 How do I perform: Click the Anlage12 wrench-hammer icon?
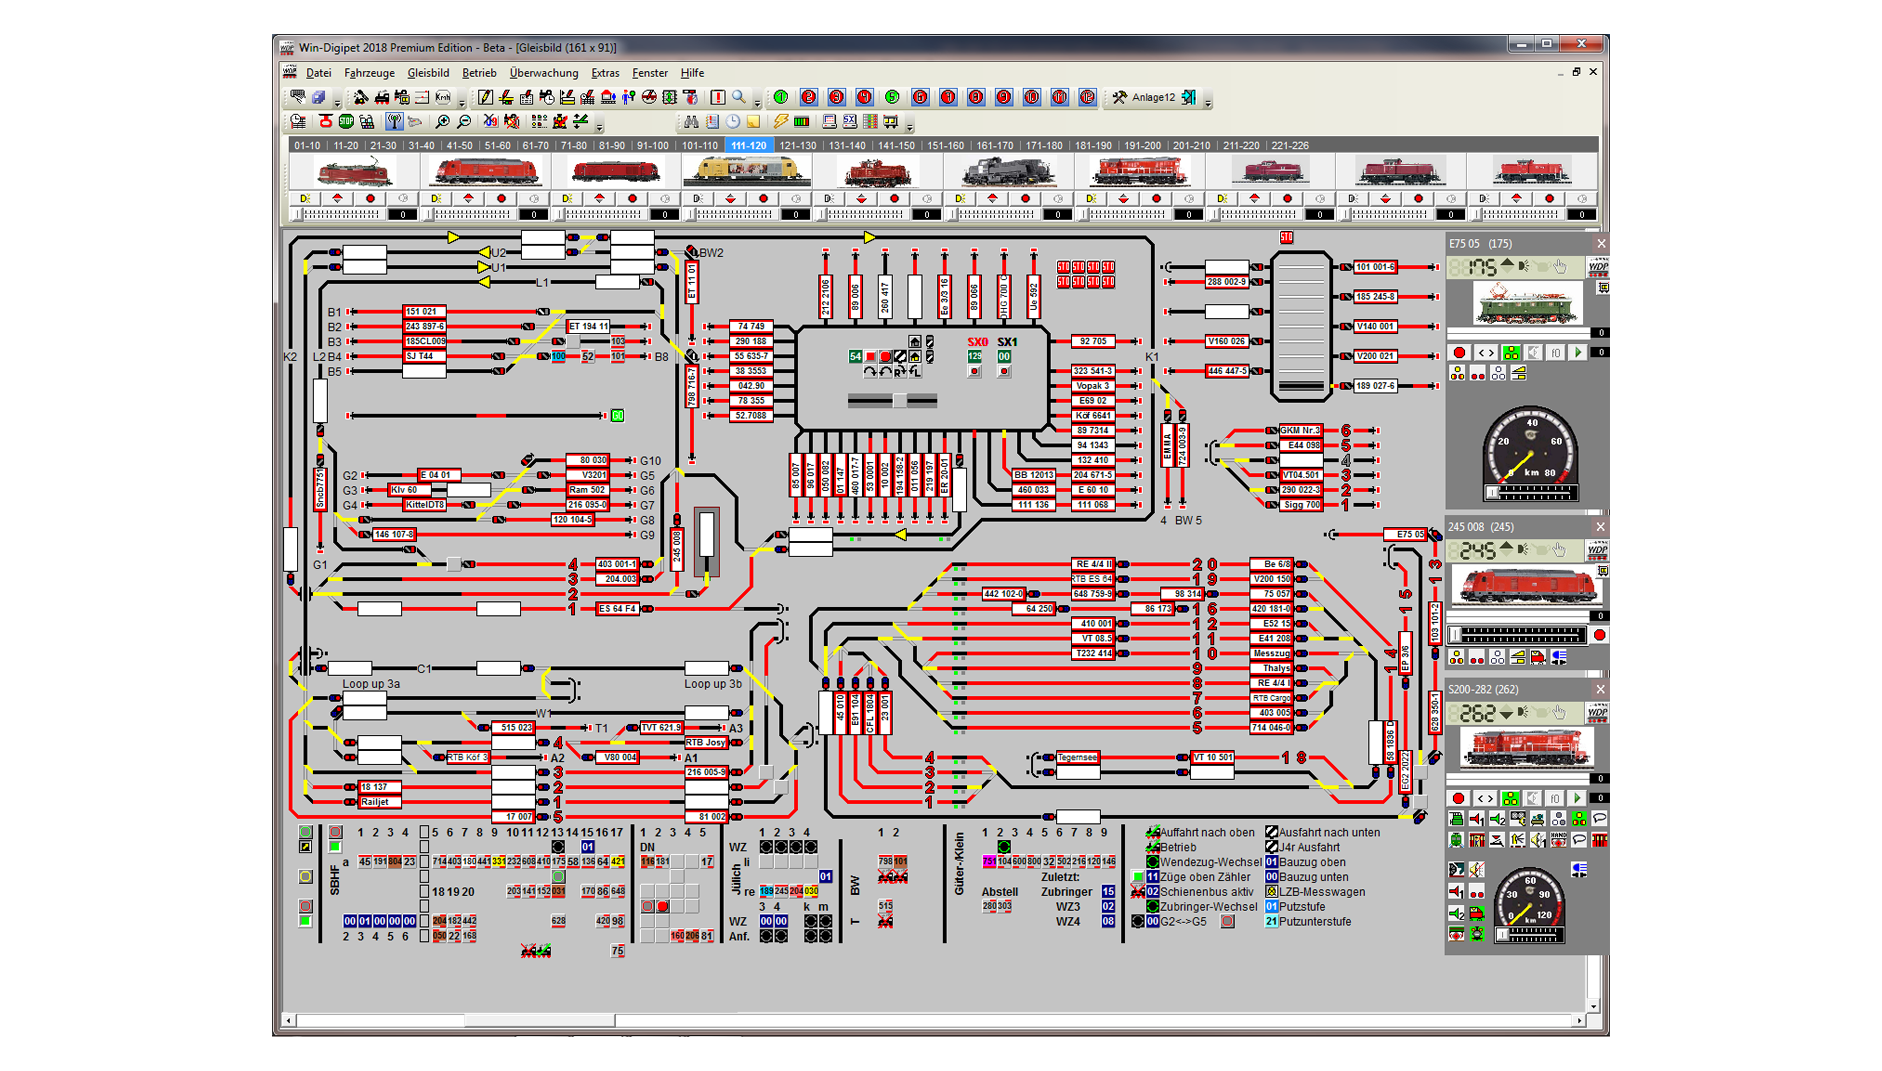click(x=1122, y=99)
